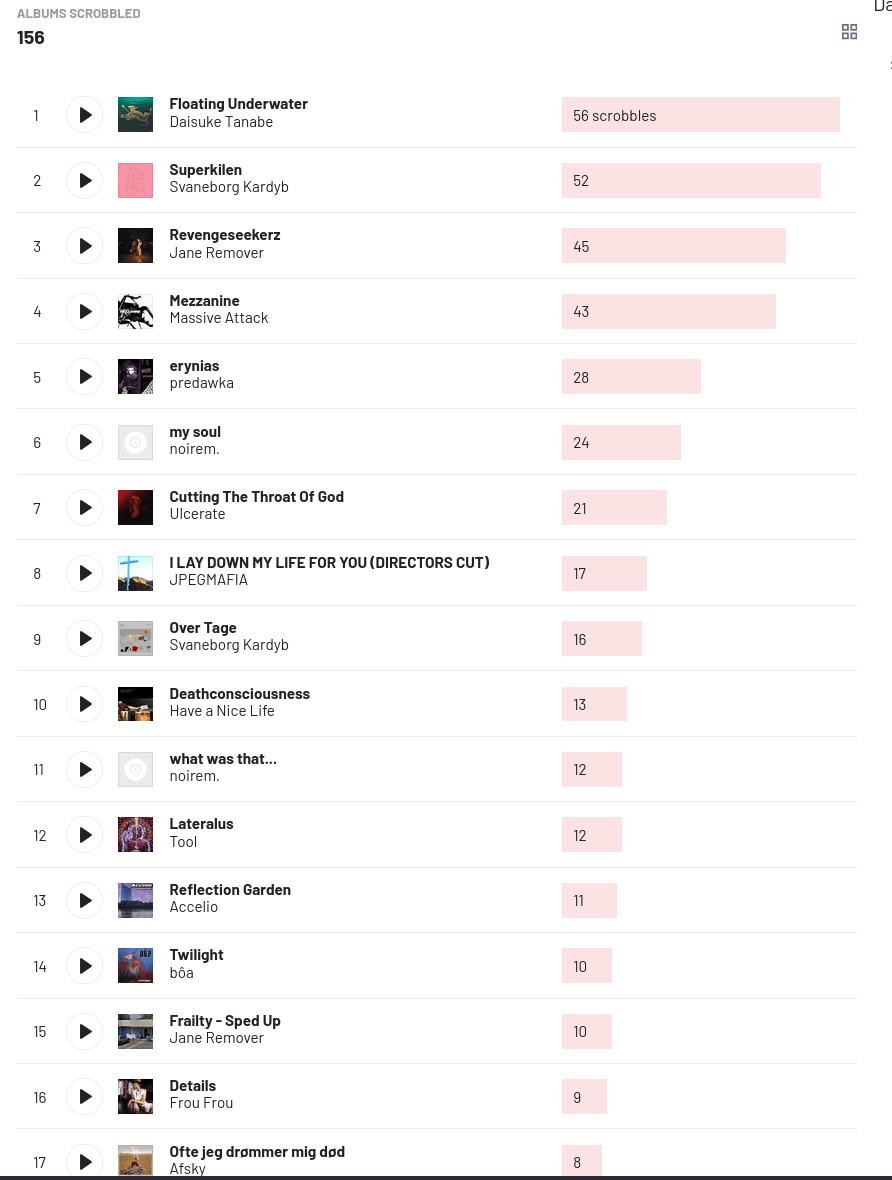The image size is (892, 1180).
Task: Open Have a Nice Life artist page
Action: (222, 710)
